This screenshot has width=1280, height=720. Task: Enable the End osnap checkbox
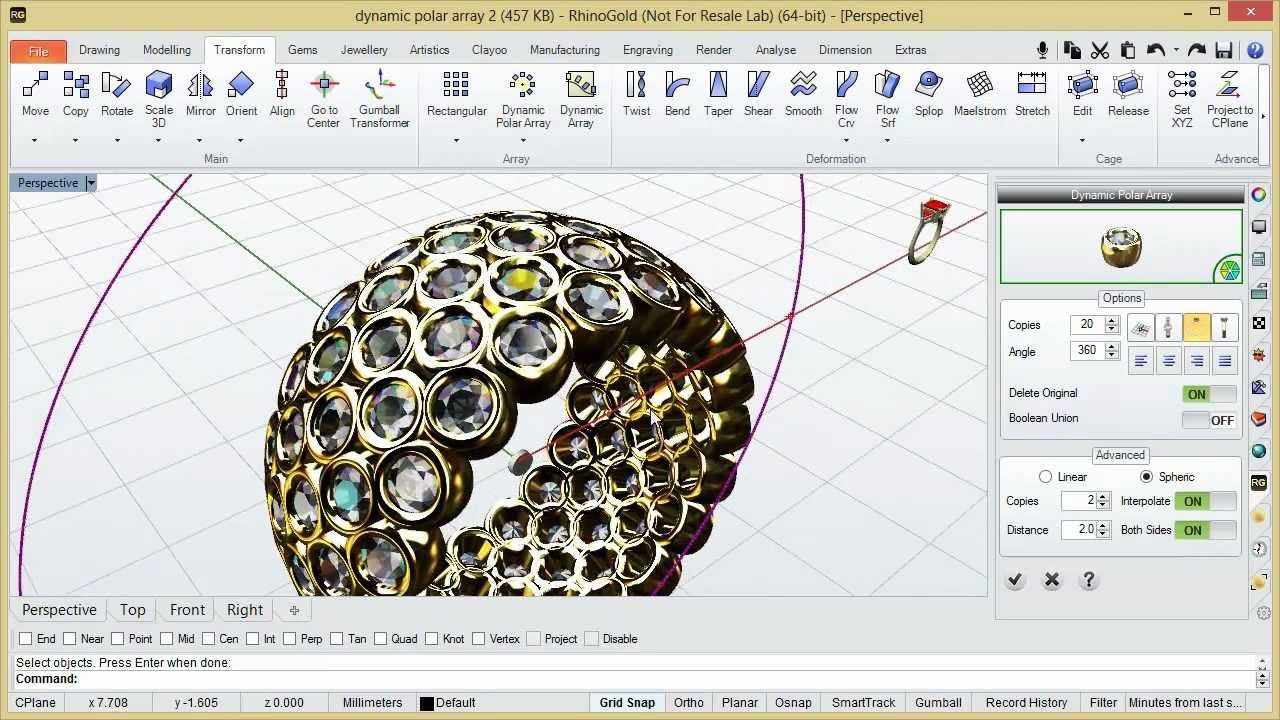25,638
